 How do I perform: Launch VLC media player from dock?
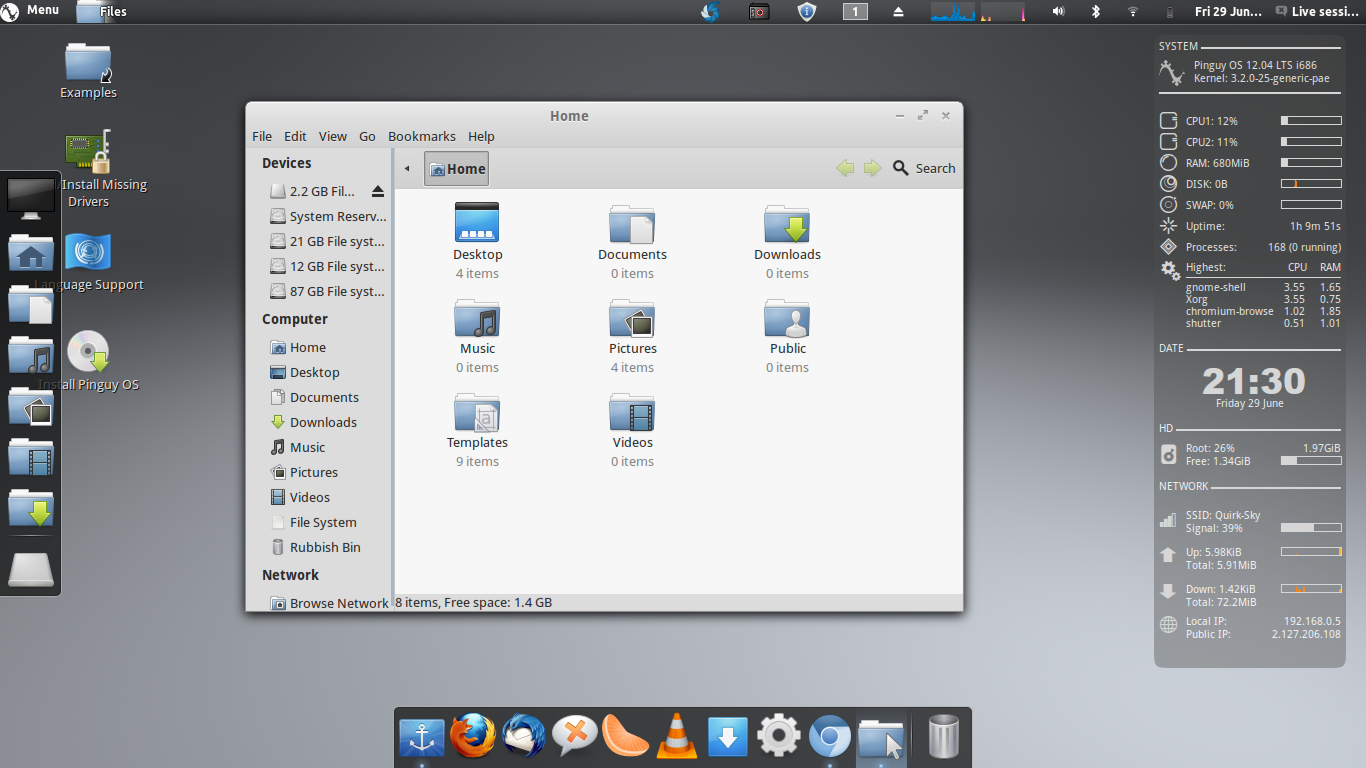(677, 738)
